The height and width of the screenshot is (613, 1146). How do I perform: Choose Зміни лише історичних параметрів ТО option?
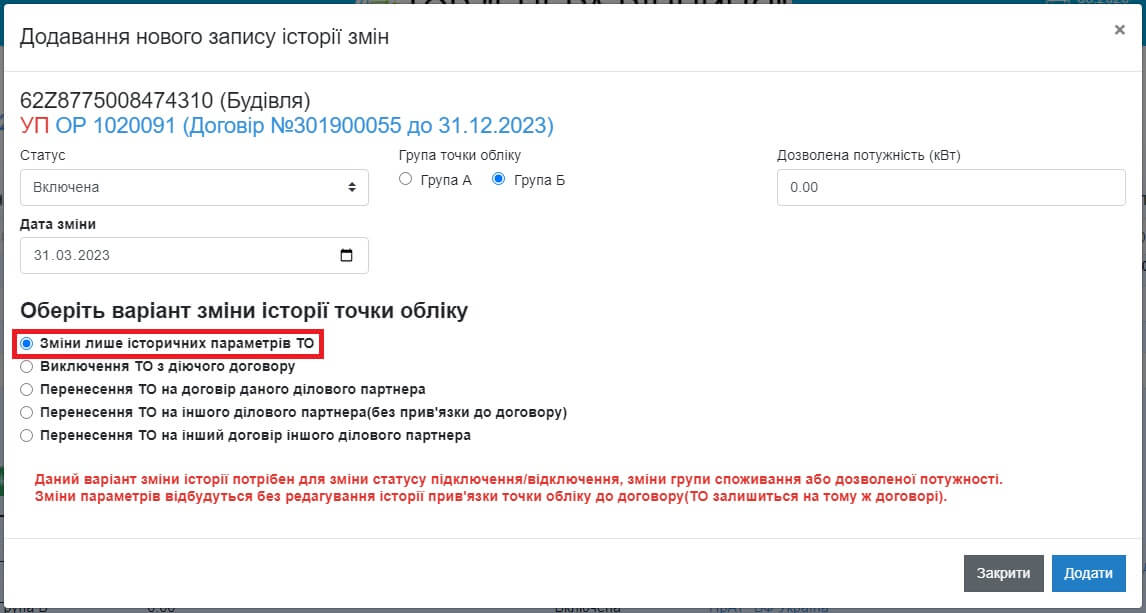pyautogui.click(x=27, y=343)
